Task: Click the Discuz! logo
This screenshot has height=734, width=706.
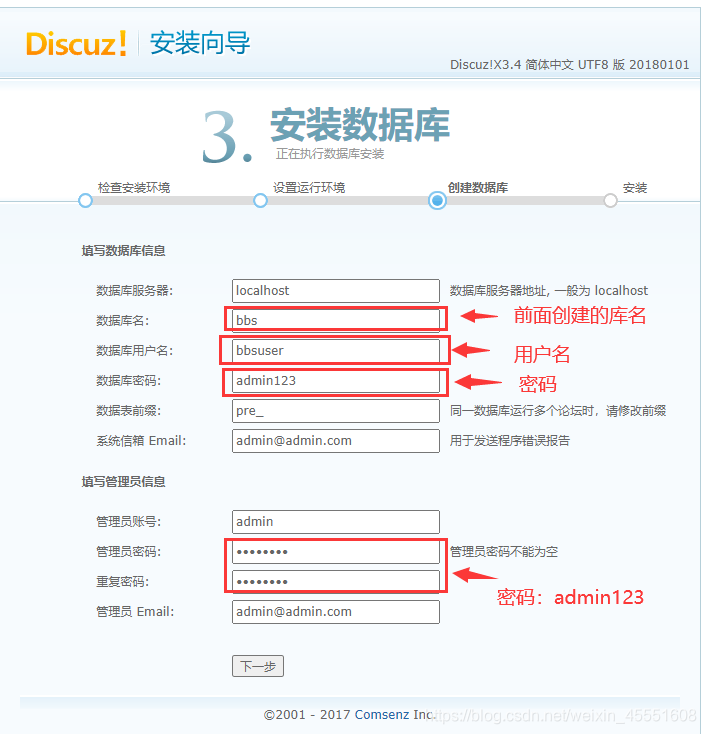Action: tap(76, 44)
